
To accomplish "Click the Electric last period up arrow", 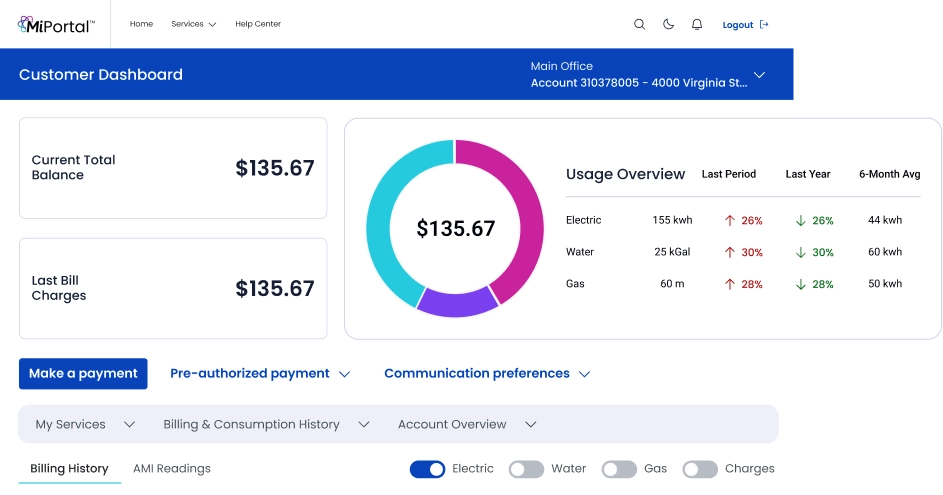I will [730, 220].
